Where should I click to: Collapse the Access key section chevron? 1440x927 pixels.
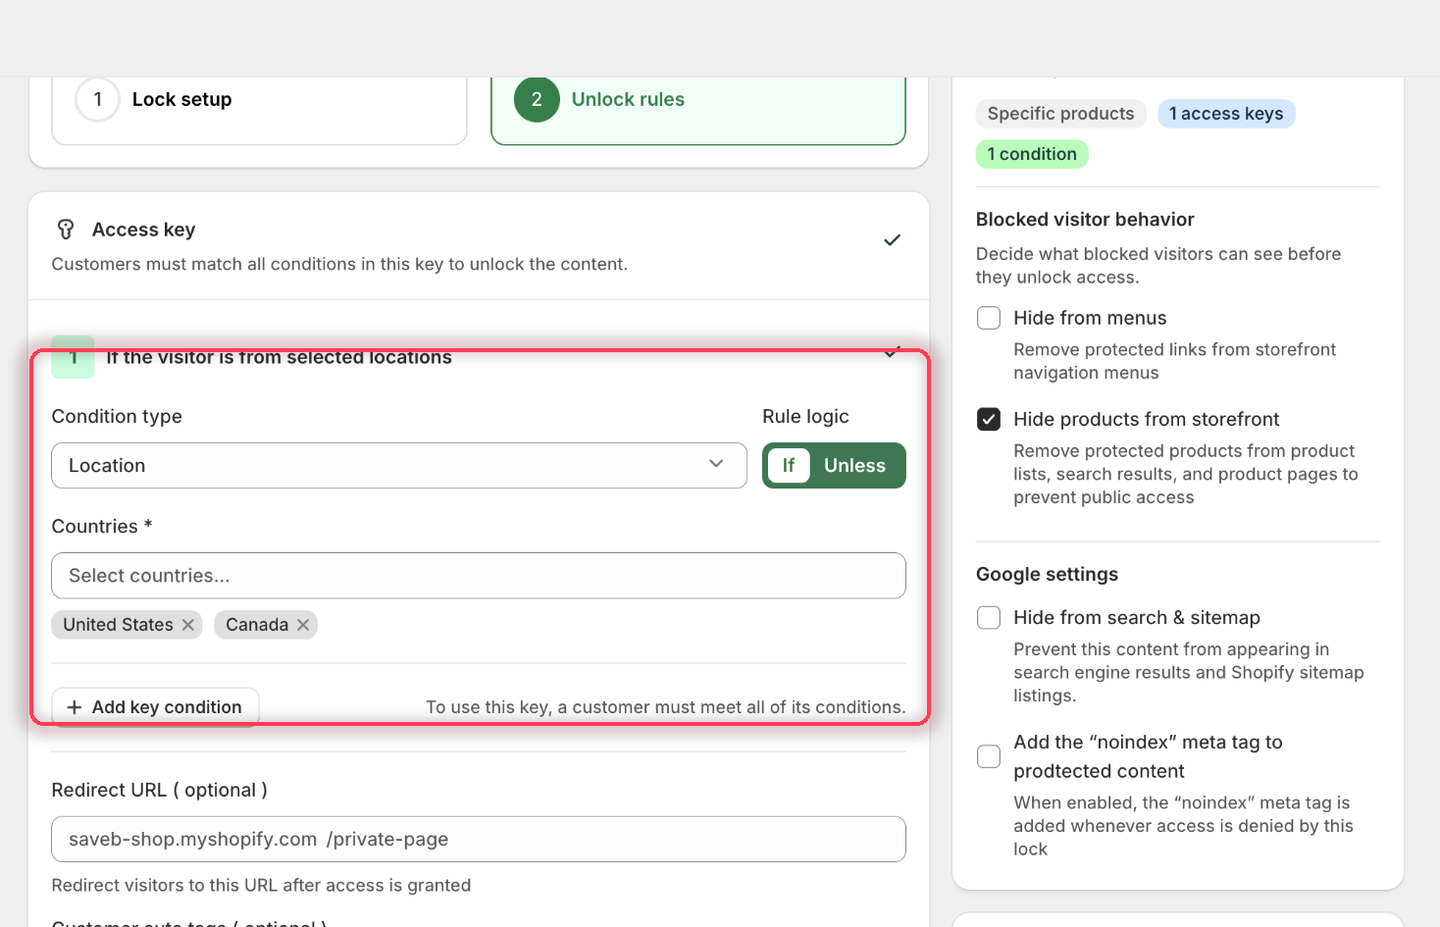pyautogui.click(x=892, y=240)
